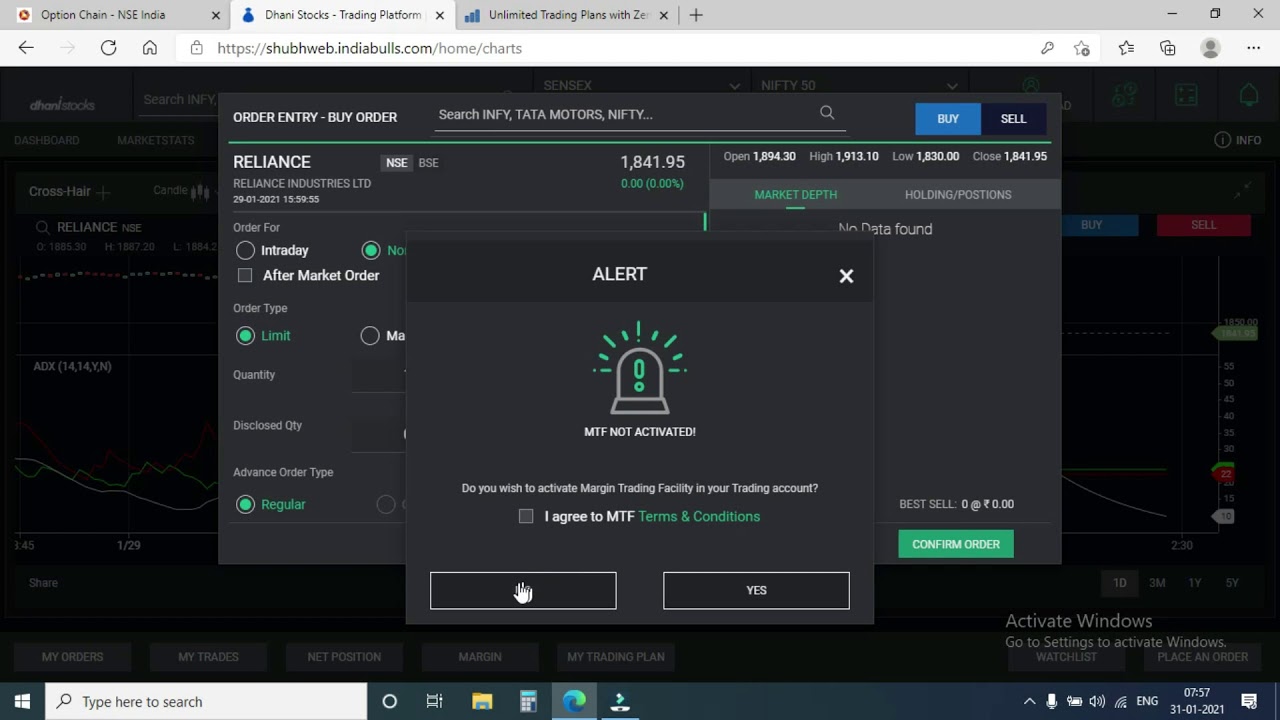1280x720 pixels.
Task: Click the unlabeled button left of YES
Action: (523, 590)
